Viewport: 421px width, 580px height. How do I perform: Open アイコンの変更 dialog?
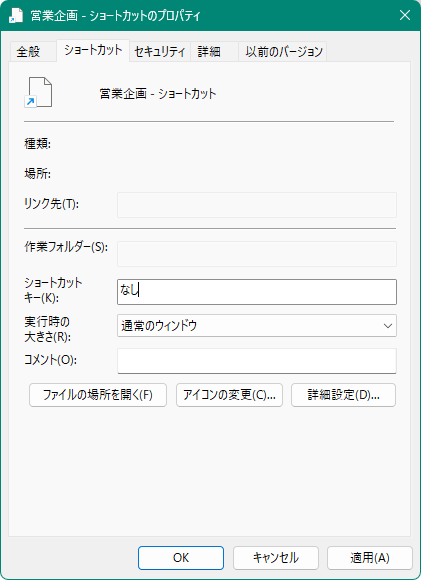click(x=229, y=395)
